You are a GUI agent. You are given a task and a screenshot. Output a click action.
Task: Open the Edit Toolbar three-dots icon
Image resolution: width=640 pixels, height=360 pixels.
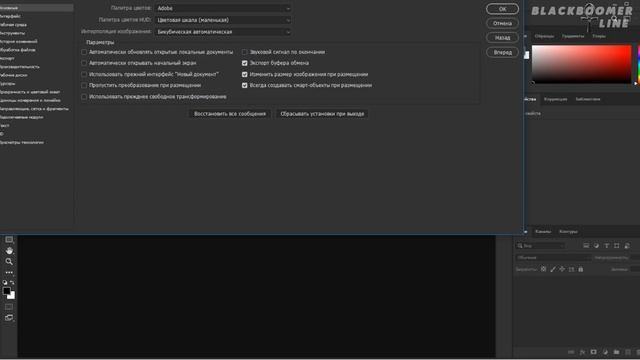pos(9,272)
